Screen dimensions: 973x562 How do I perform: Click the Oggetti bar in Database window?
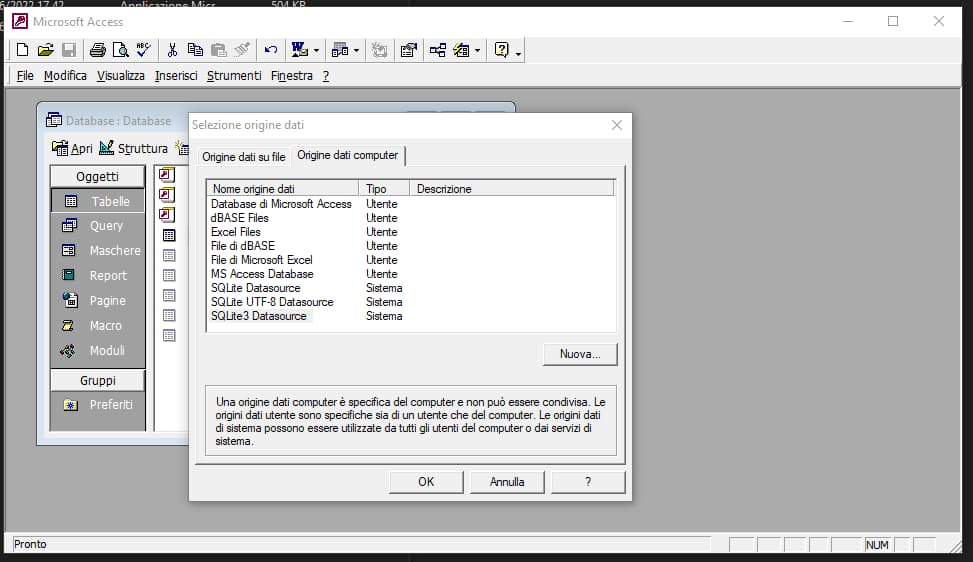pos(97,176)
